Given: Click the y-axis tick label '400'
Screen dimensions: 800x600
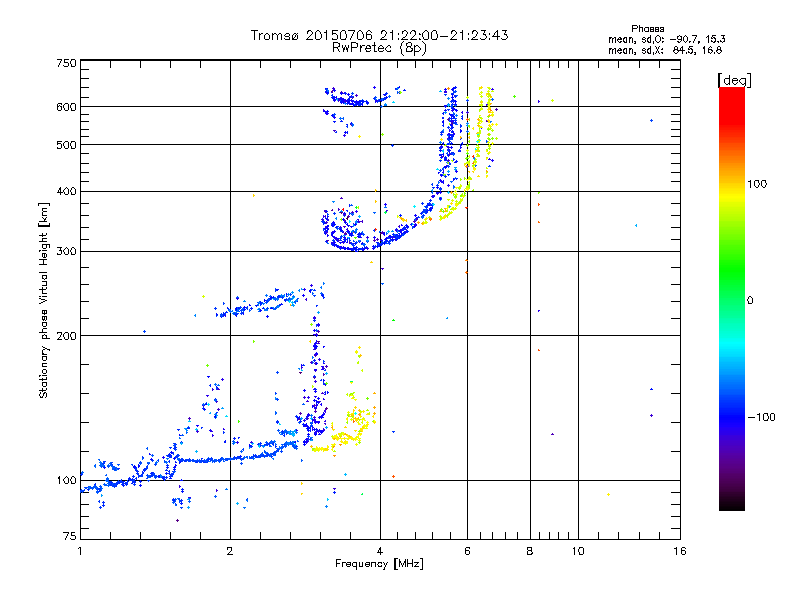Looking at the screenshot, I should tap(66, 191).
